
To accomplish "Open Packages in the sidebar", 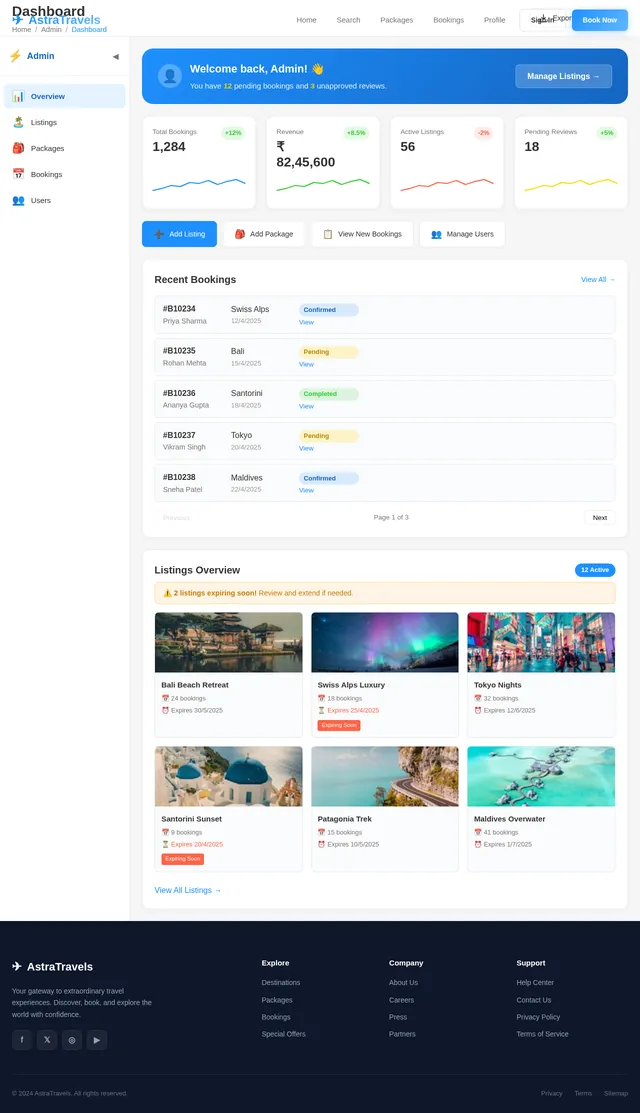I will pos(65,148).
